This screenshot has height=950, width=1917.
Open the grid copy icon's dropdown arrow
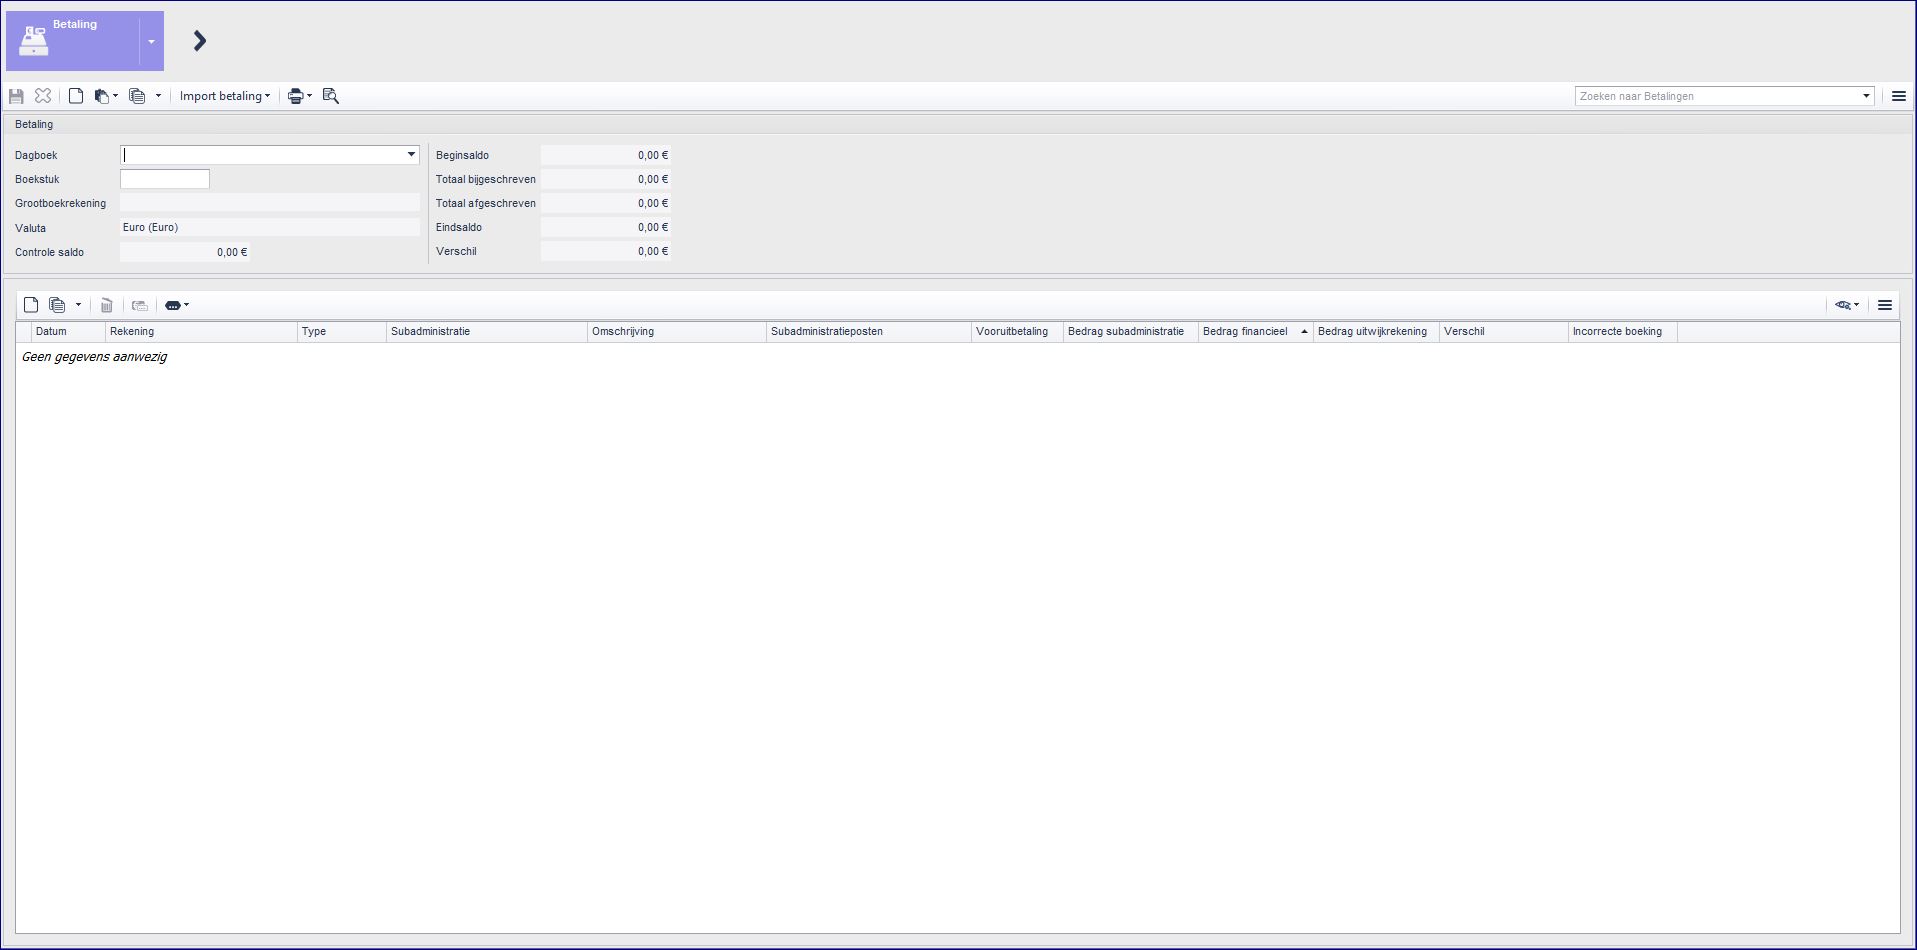[78, 305]
